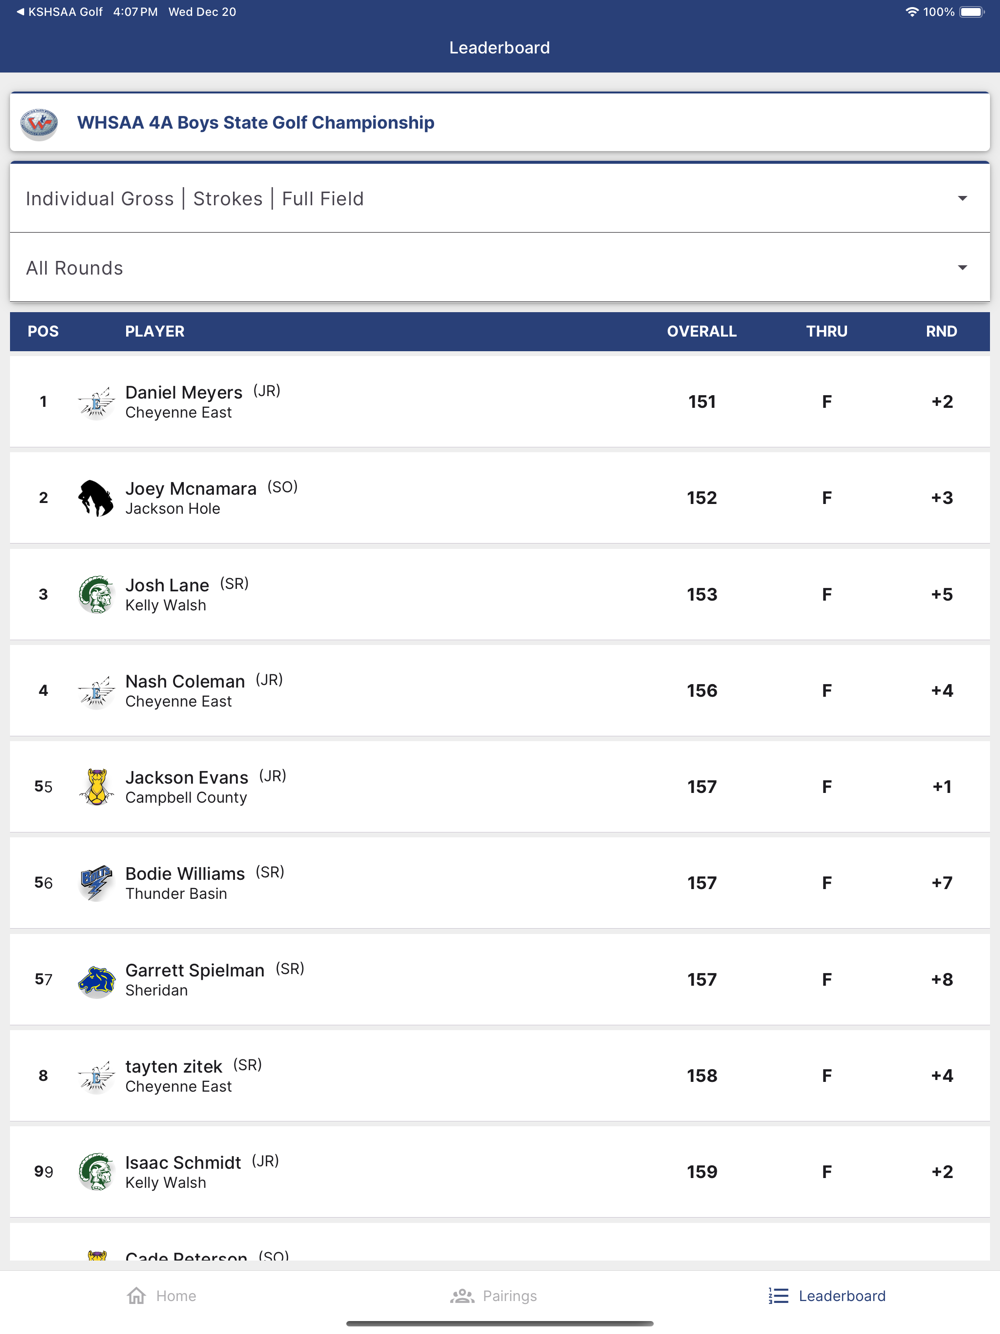This screenshot has width=1000, height=1334.
Task: Open WHSAA 4A Boys State Golf Championship link
Action: 256,123
